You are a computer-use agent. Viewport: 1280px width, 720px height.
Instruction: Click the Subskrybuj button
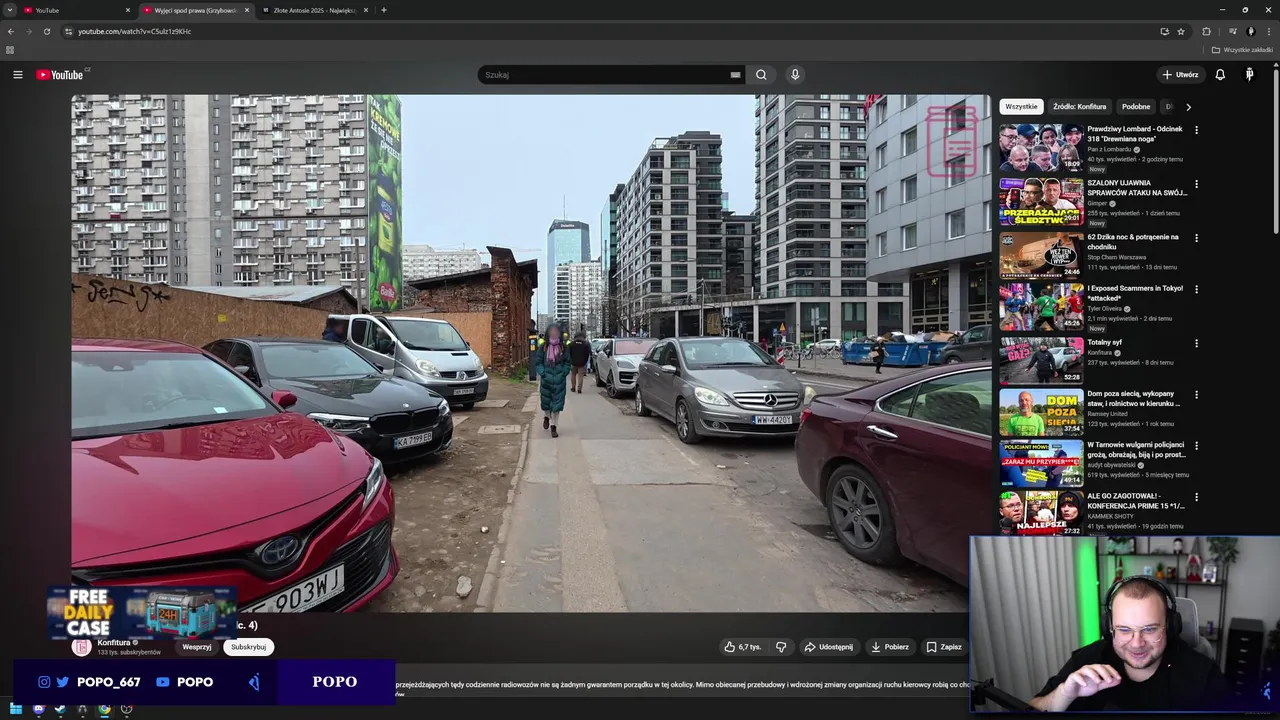pos(248,647)
